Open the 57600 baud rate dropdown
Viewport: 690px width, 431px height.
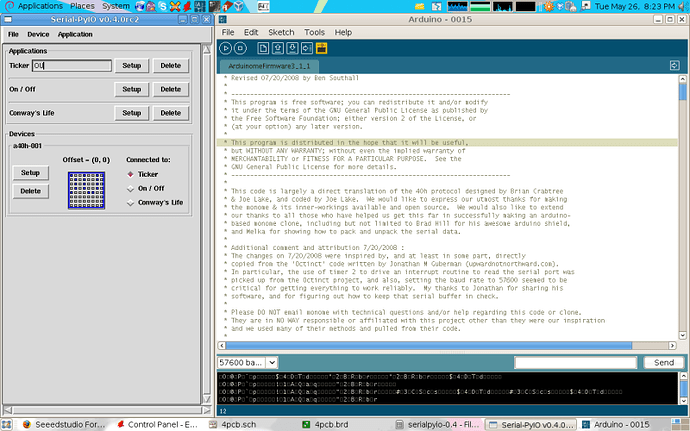coord(272,362)
